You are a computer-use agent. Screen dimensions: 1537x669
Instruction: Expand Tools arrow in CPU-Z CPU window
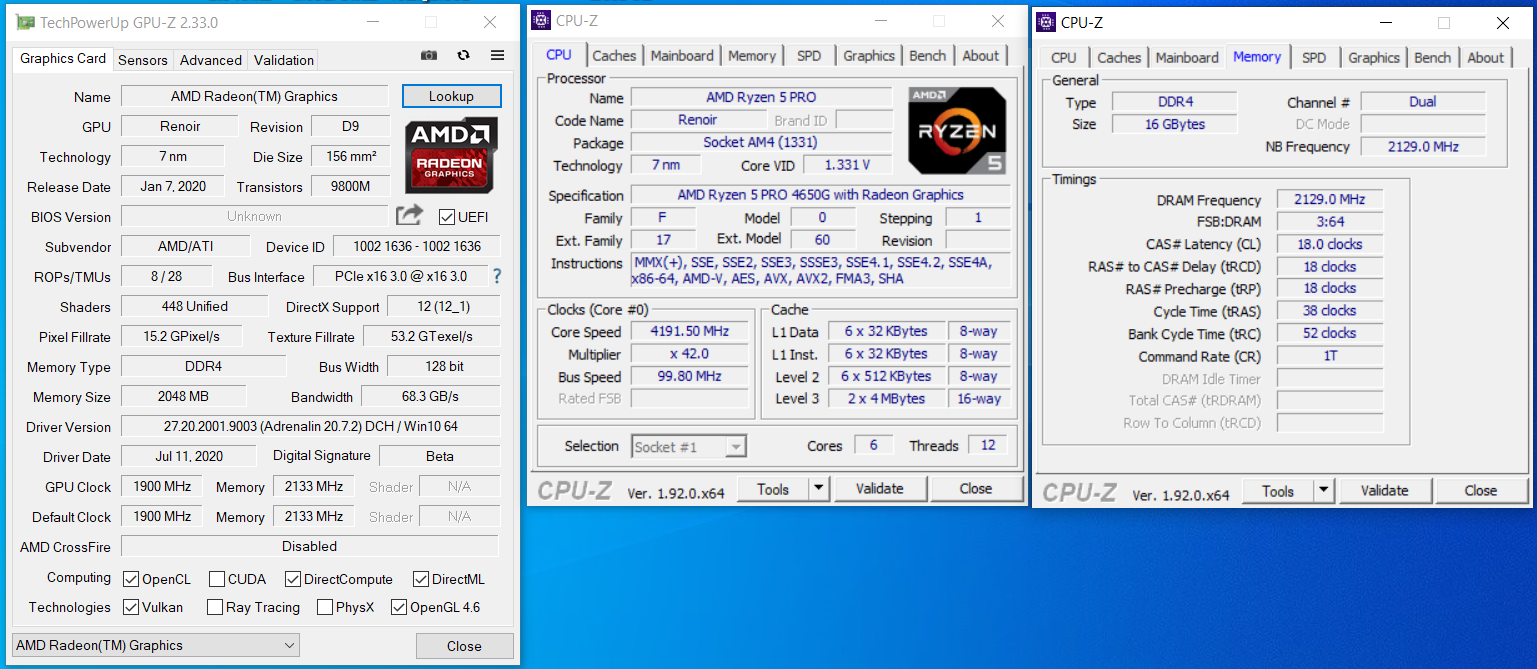pos(819,489)
